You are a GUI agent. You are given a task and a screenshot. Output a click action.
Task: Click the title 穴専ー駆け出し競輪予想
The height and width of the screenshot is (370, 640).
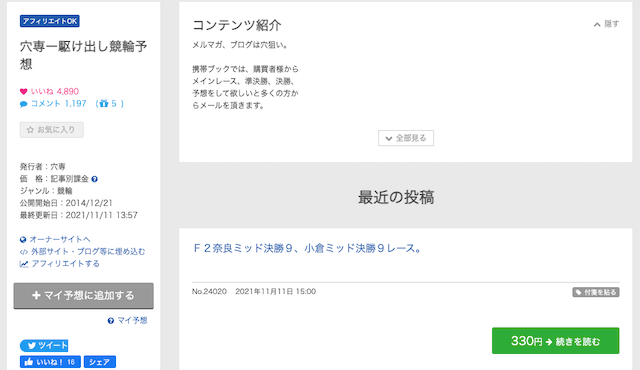pyautogui.click(x=83, y=55)
